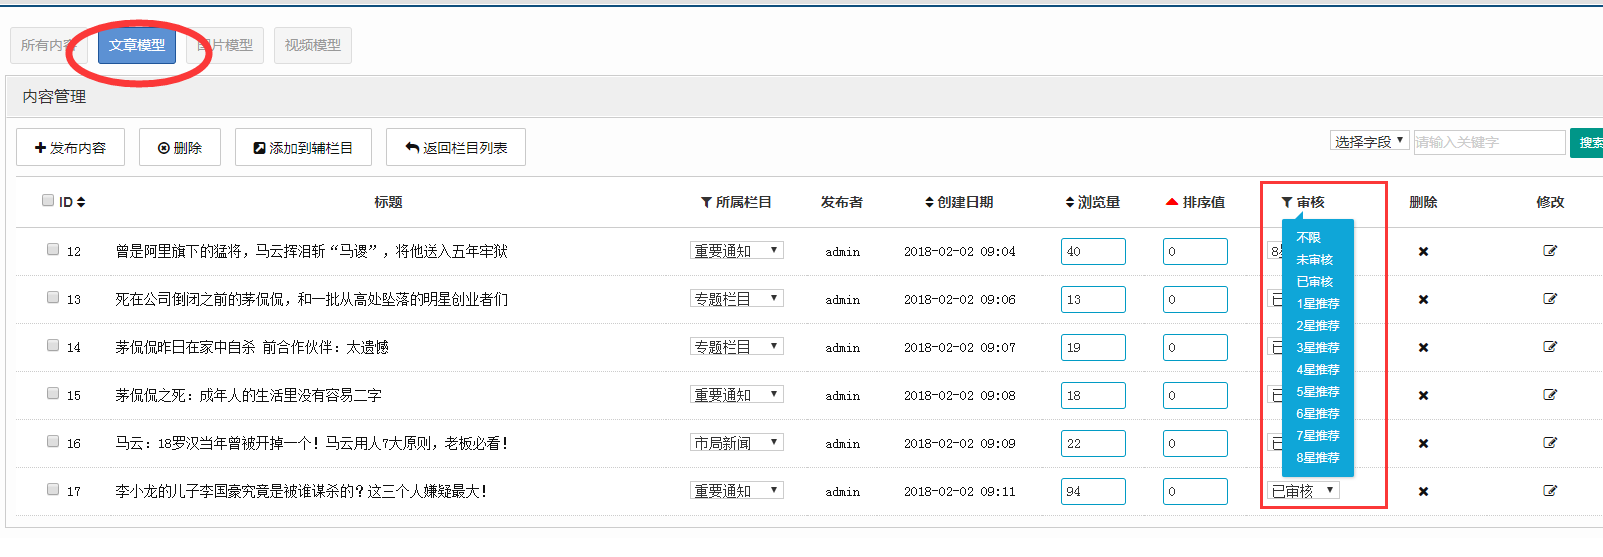Click the keyword search input field
This screenshot has height=557, width=1603.
(1488, 143)
